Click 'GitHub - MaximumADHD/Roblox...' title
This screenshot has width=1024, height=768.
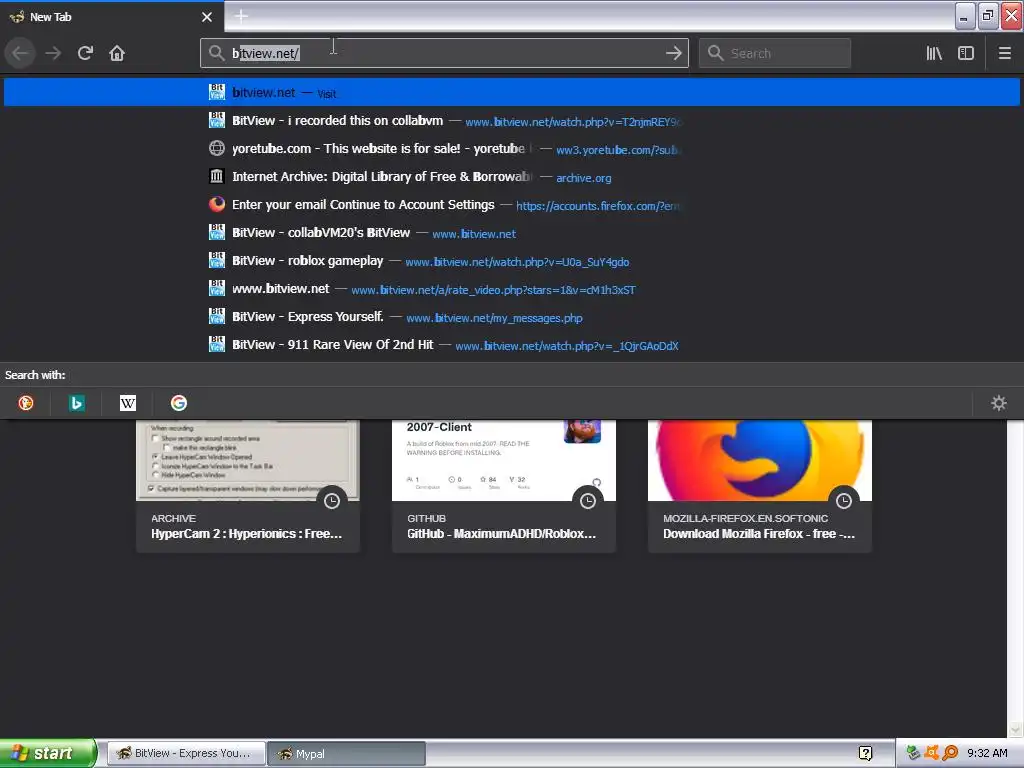click(502, 534)
